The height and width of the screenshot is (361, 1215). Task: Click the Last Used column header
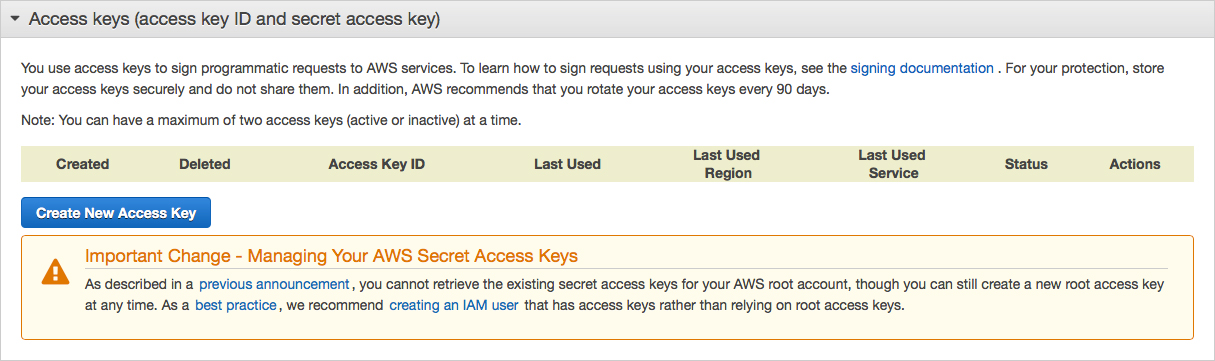[567, 164]
